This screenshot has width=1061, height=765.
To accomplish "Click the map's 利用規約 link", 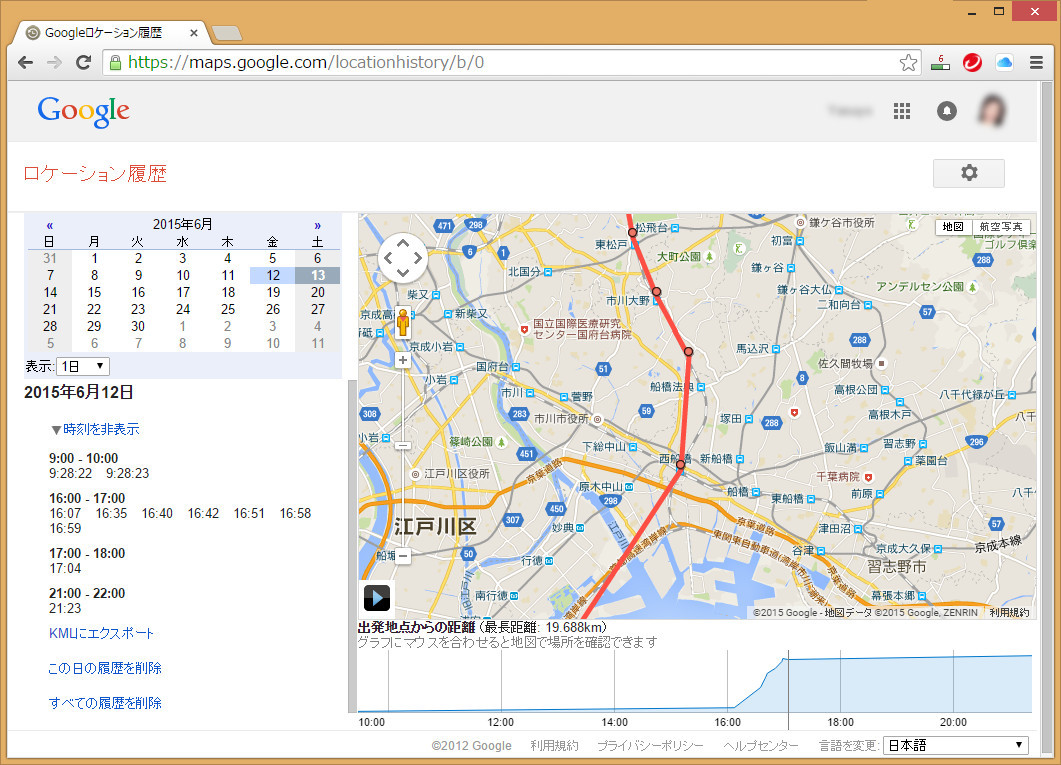I will coord(1009,613).
